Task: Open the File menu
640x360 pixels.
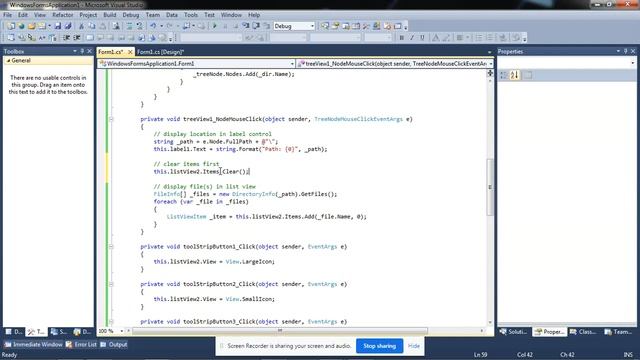Action: pos(7,15)
